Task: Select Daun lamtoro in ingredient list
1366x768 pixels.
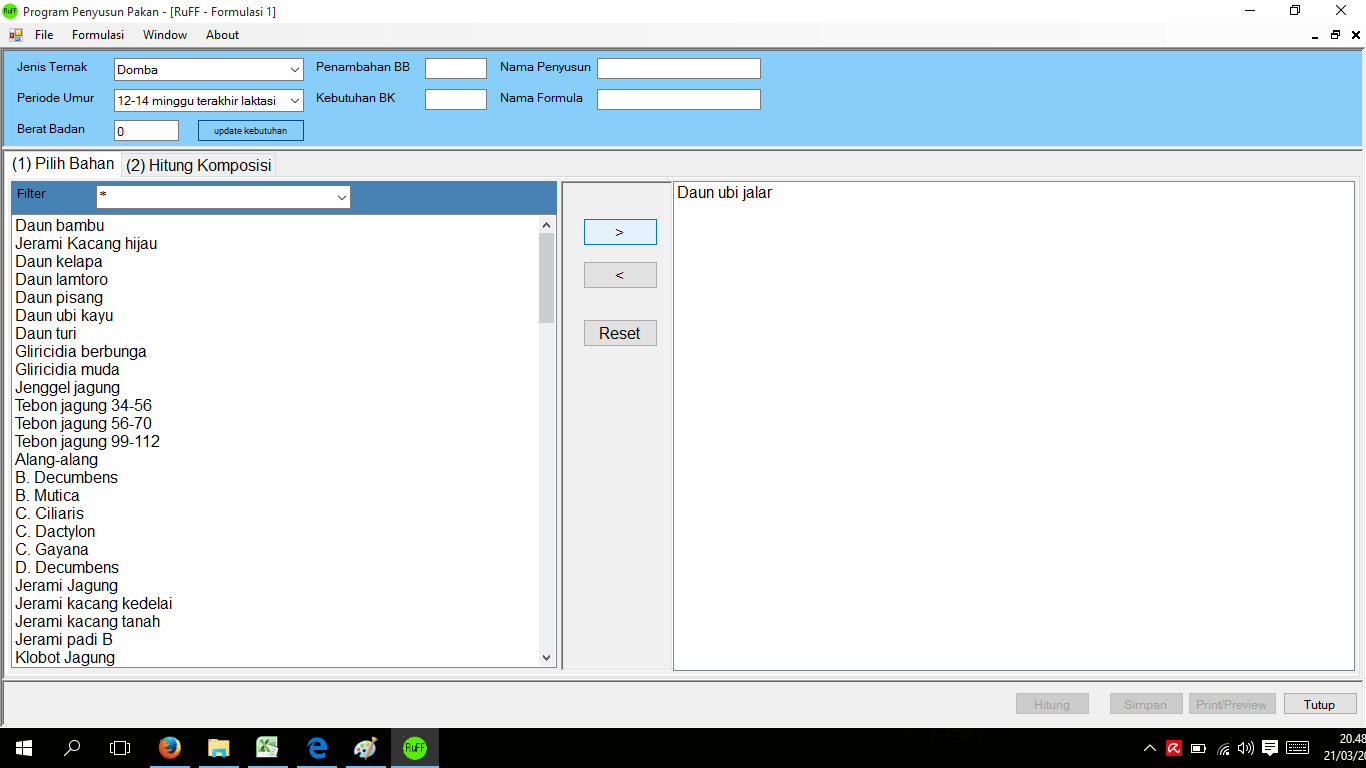Action: pos(62,280)
